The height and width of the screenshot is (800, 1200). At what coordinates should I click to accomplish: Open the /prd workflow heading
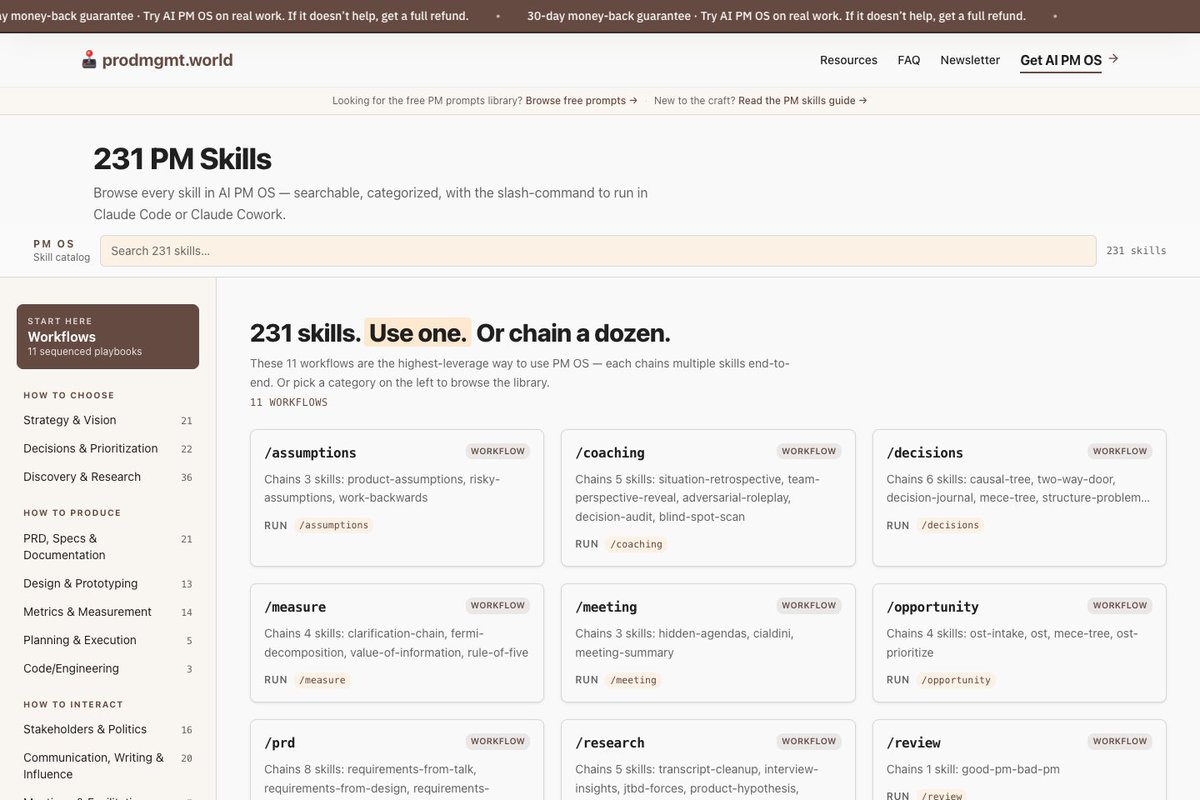coord(280,743)
